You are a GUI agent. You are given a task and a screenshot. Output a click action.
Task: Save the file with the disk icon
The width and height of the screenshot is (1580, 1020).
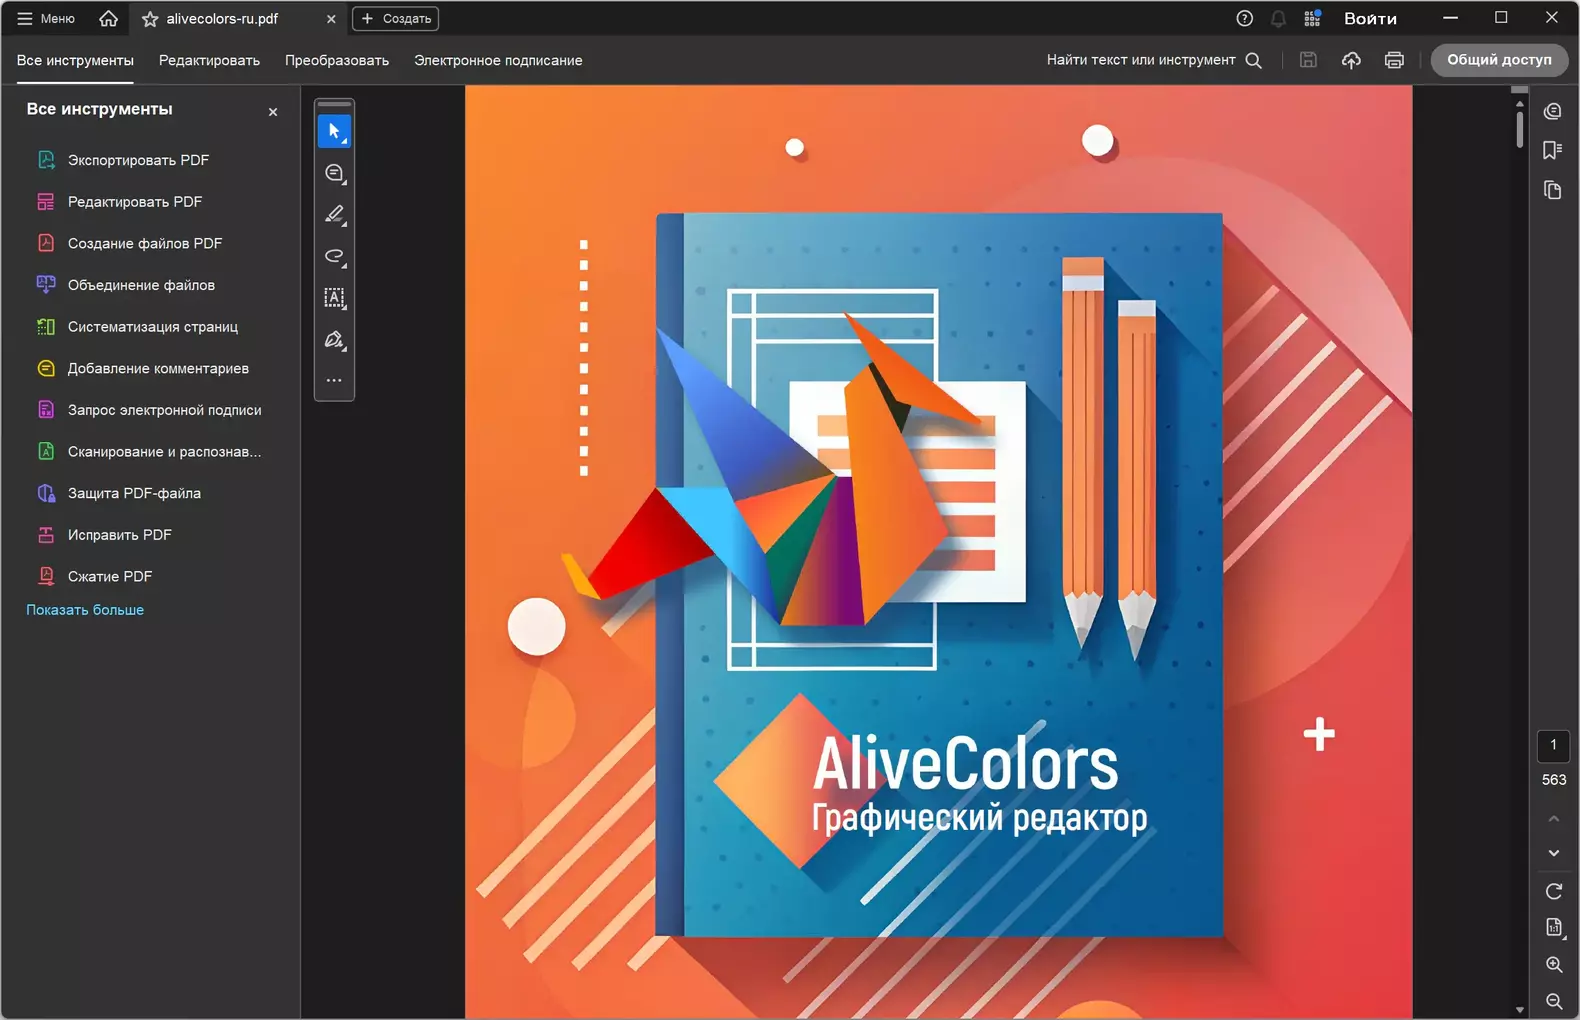[1308, 60]
